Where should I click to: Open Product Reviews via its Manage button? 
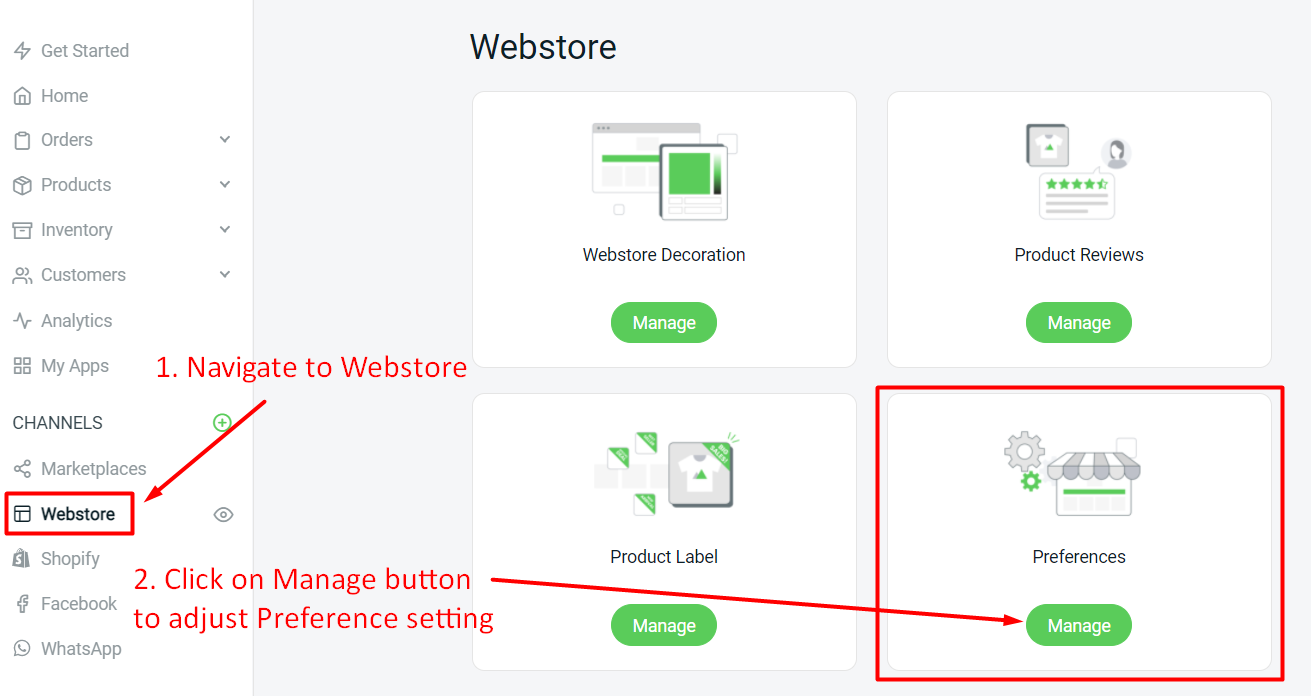(x=1078, y=322)
